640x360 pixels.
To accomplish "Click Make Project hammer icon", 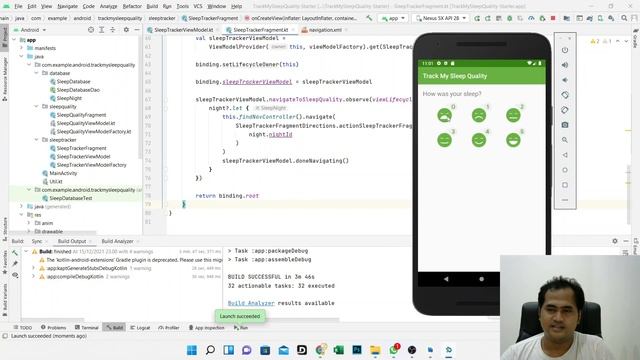I will (369, 18).
